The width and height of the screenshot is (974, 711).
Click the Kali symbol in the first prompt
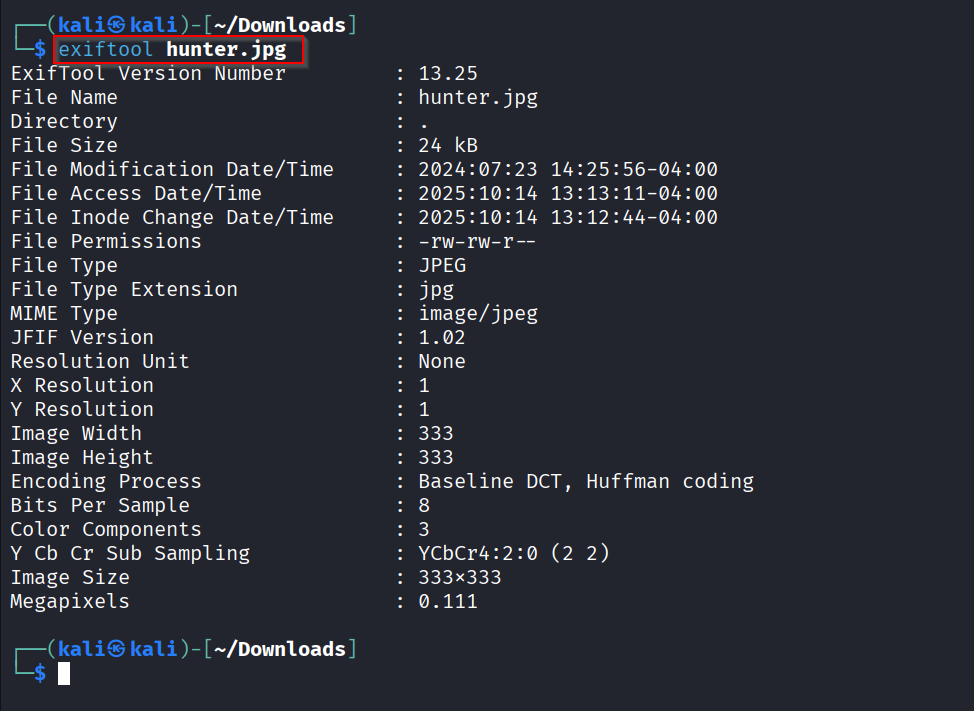(118, 25)
